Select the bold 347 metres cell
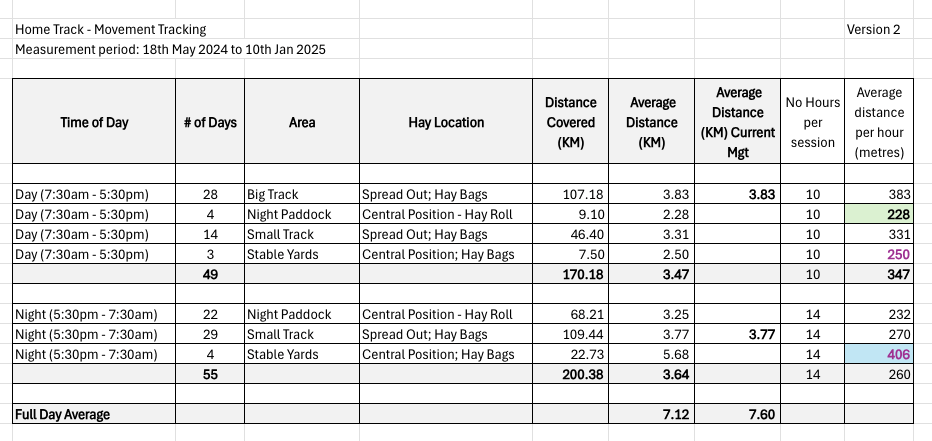The height and width of the screenshot is (441, 932). pos(879,274)
